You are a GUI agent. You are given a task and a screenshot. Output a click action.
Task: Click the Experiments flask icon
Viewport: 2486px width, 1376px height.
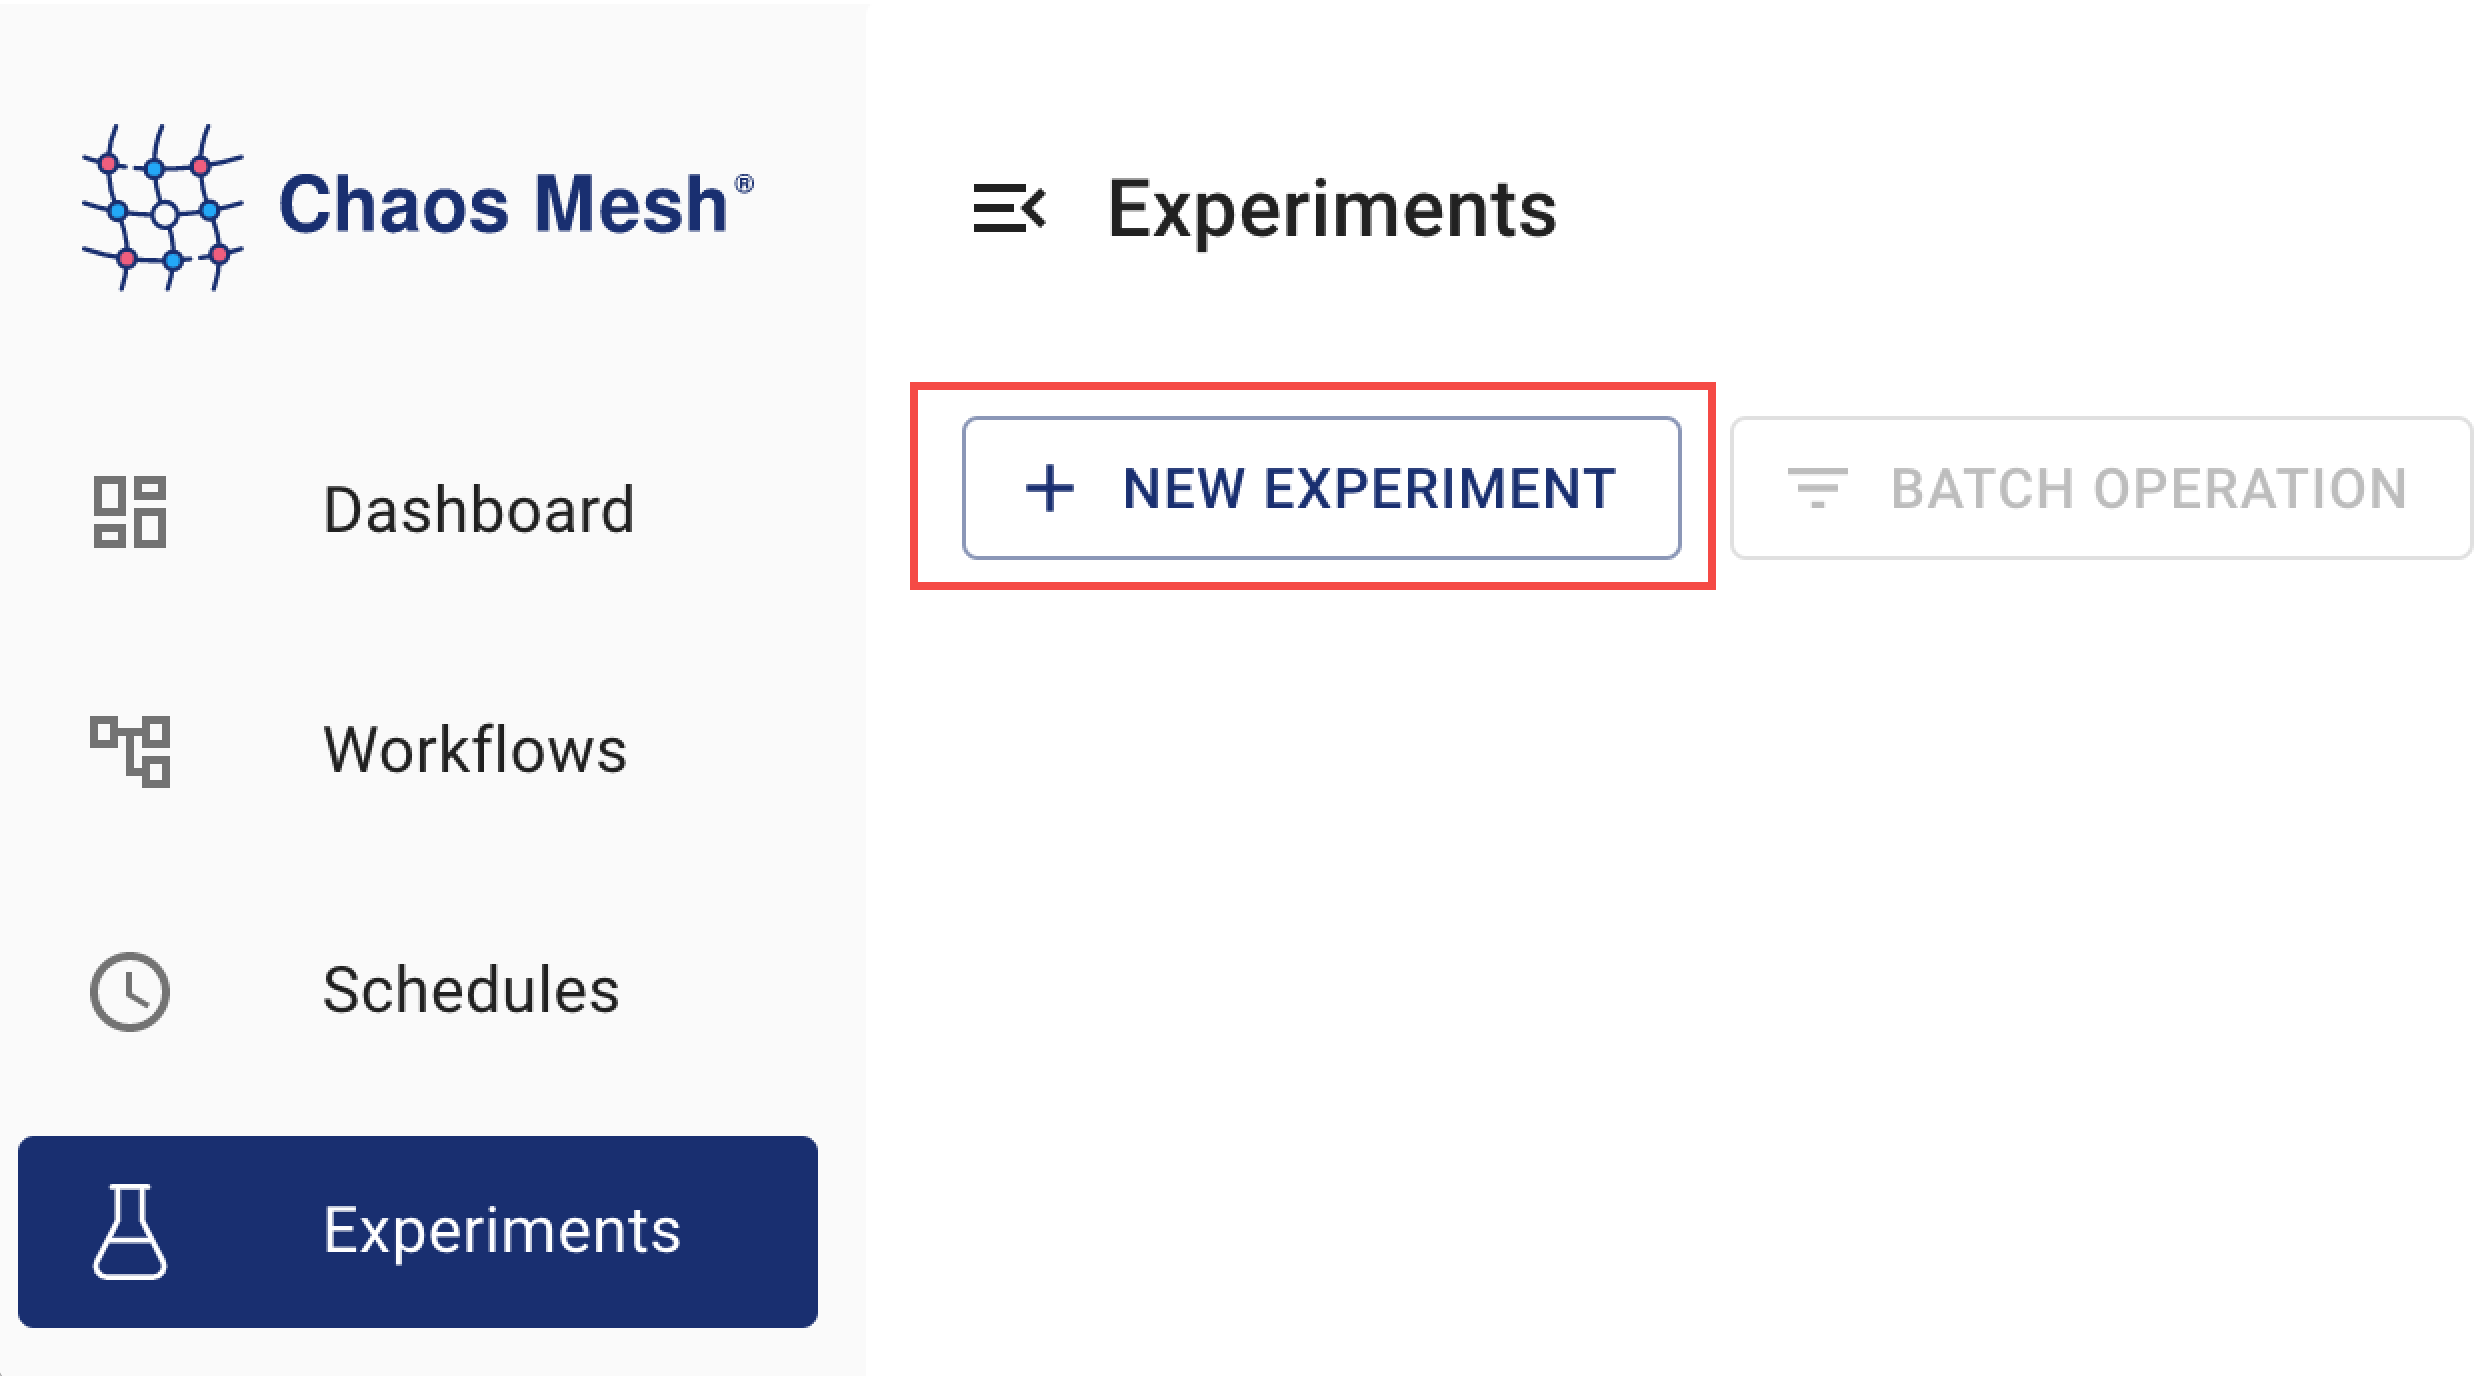[x=130, y=1231]
